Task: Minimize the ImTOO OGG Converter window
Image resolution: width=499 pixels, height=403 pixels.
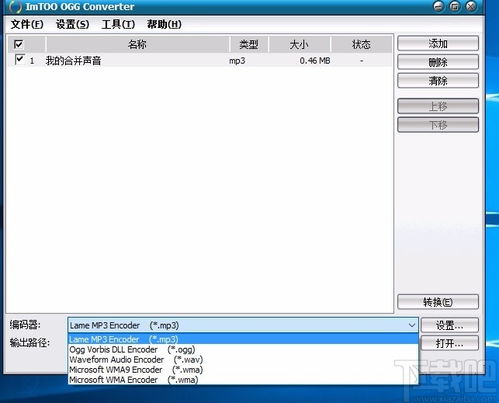Action: pyautogui.click(x=439, y=6)
